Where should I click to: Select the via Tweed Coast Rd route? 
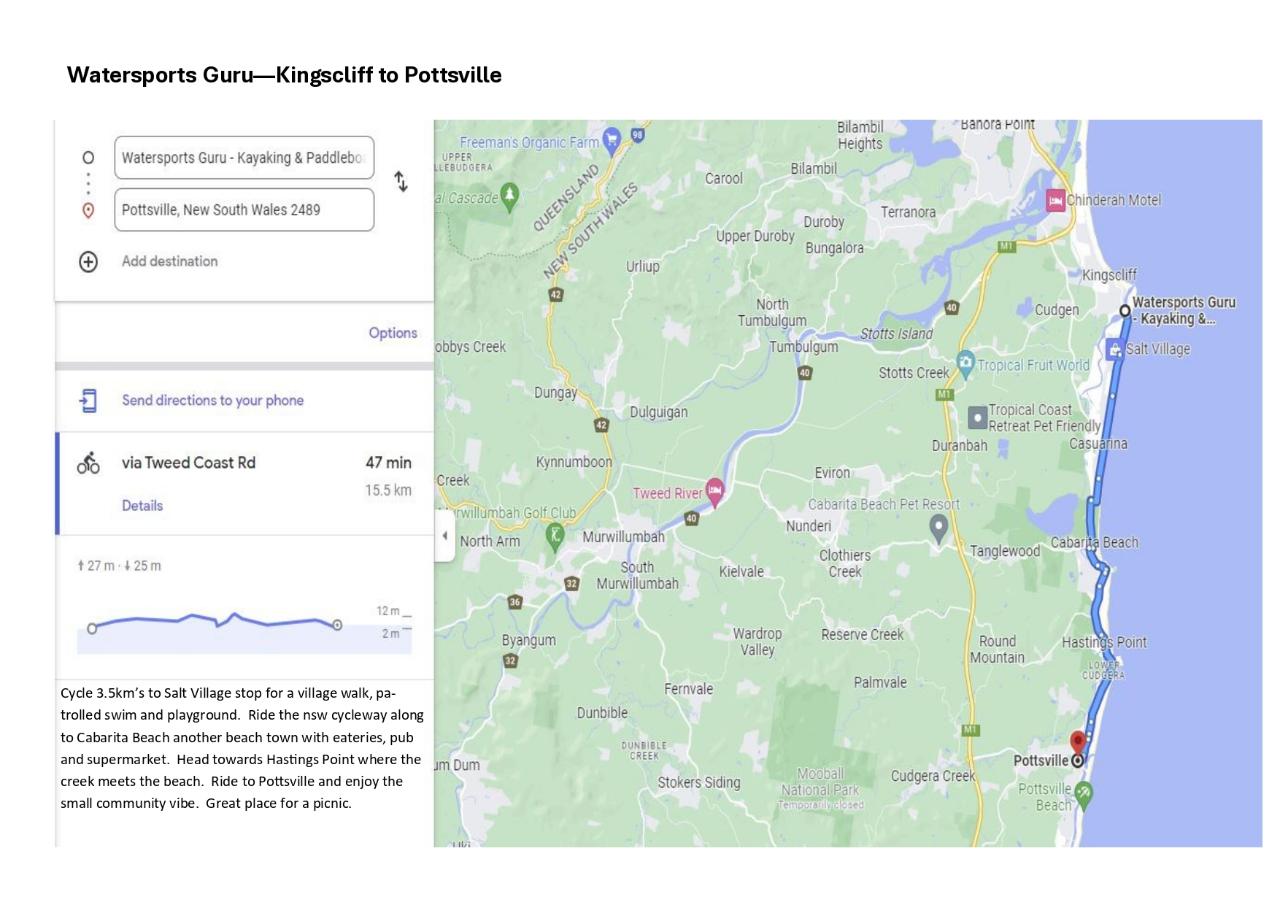pyautogui.click(x=188, y=463)
